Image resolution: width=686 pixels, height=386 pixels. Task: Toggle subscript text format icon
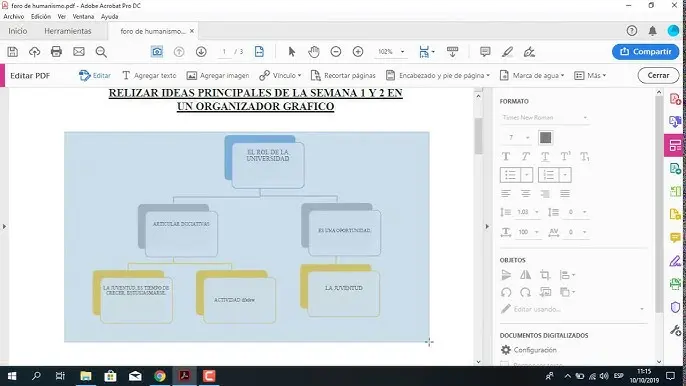click(584, 156)
